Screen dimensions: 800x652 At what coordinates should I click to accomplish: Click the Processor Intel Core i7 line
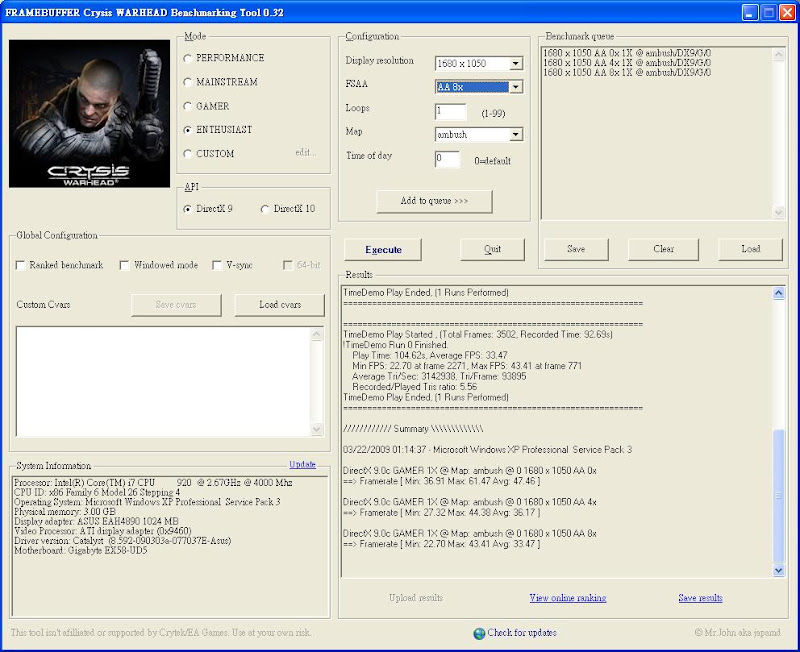coord(153,483)
